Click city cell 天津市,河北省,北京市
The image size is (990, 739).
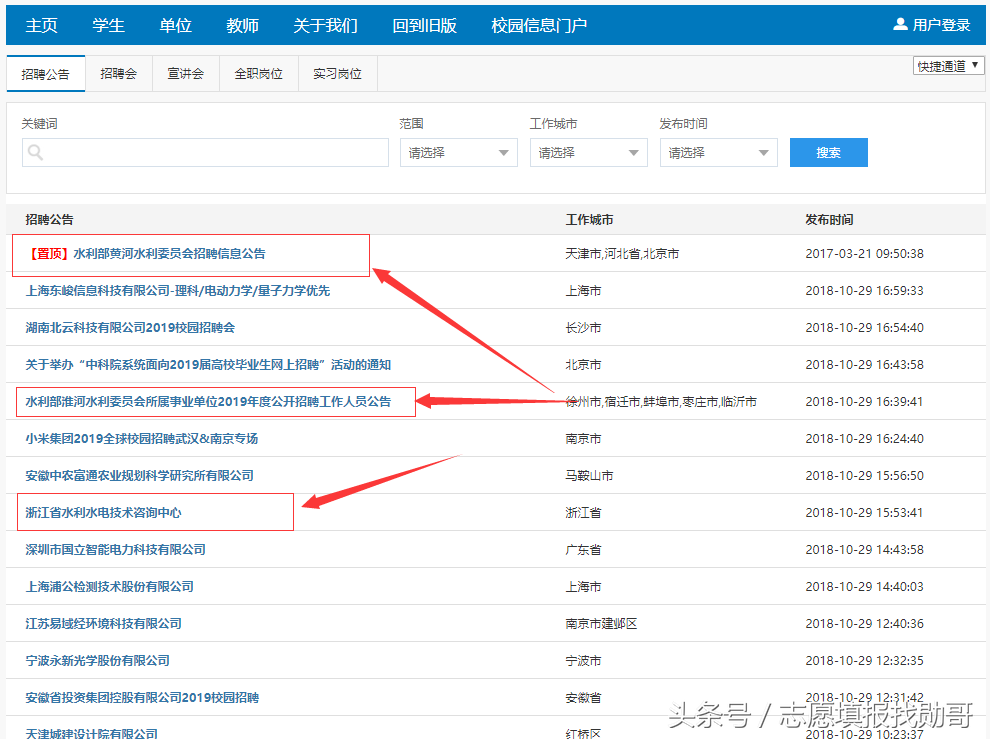point(622,253)
